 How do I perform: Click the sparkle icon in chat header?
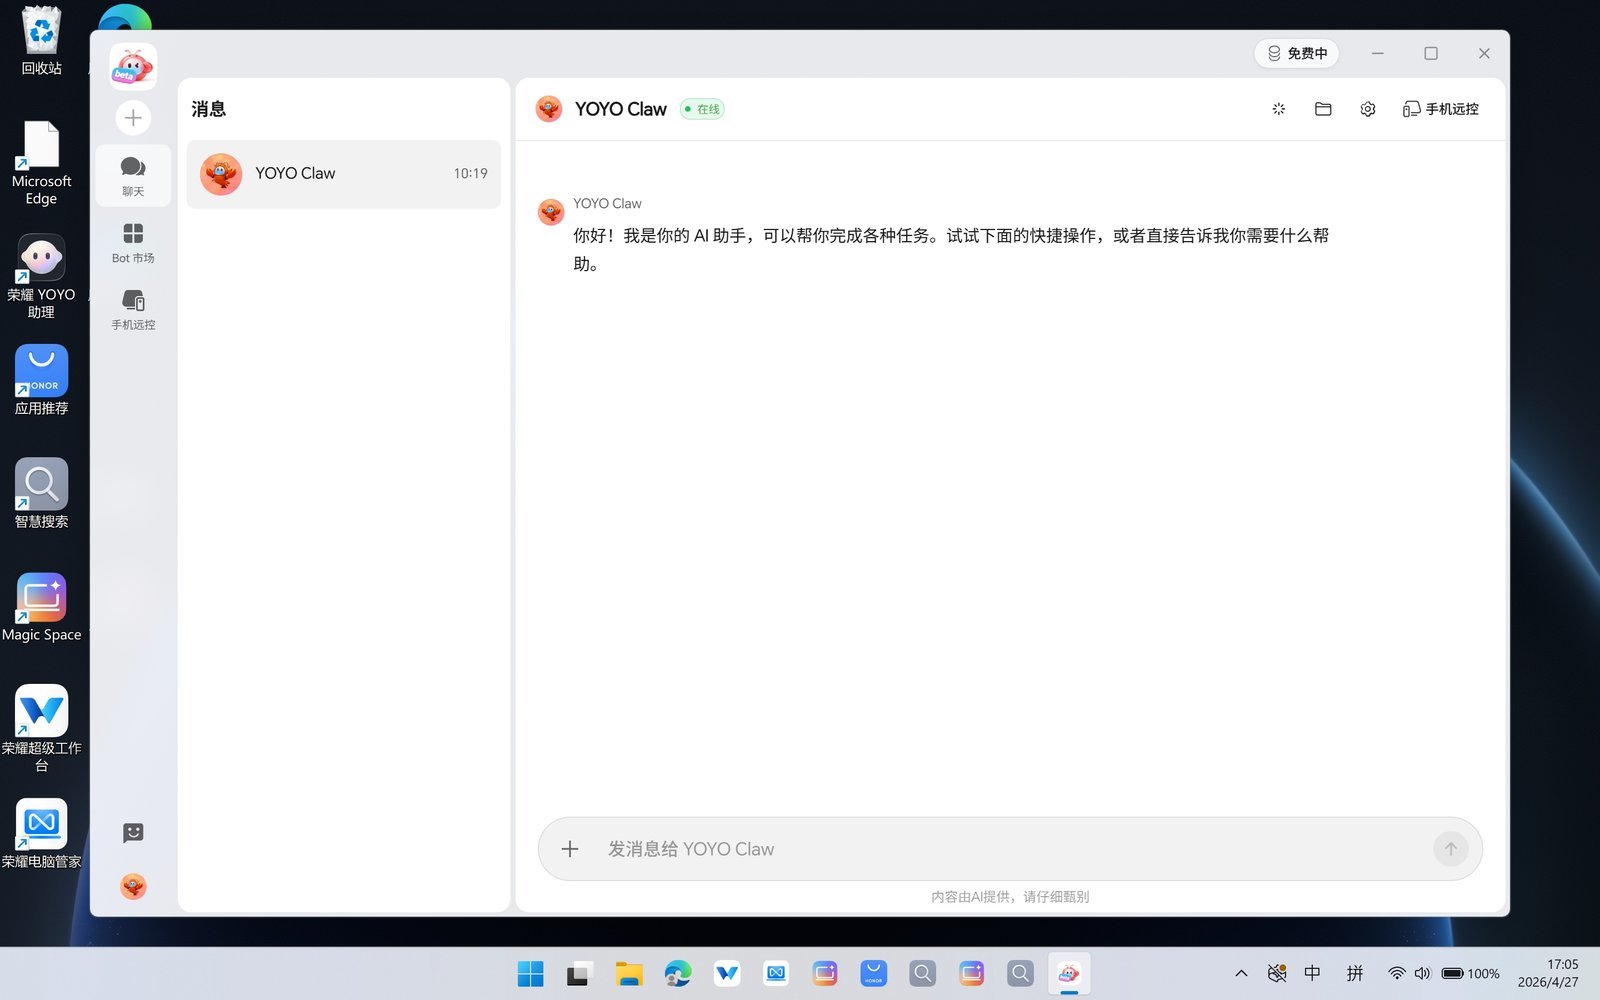1278,109
